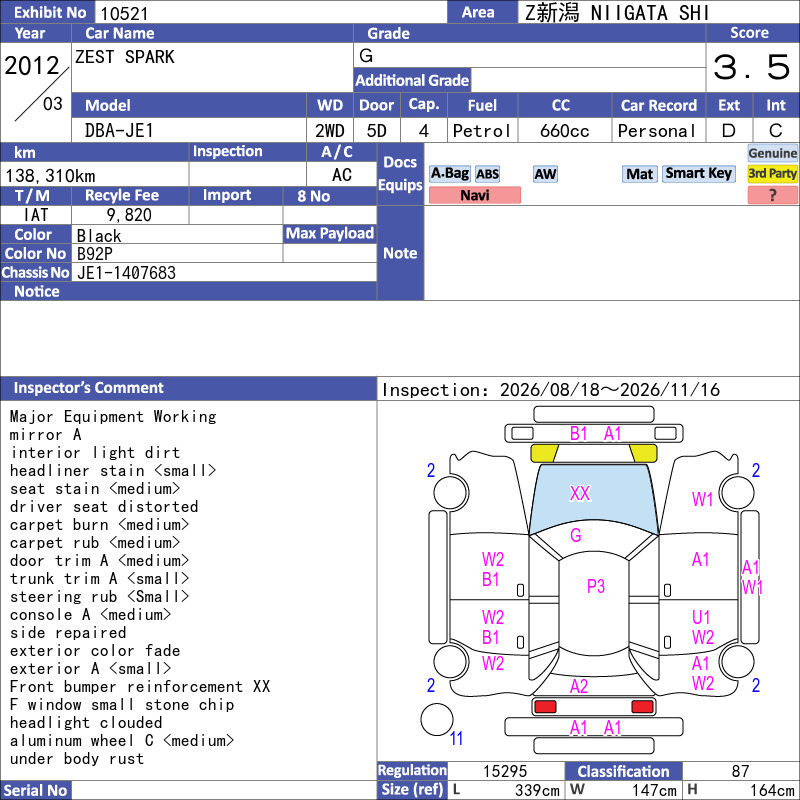Click the U1 damage mark on diagram

pyautogui.click(x=701, y=617)
